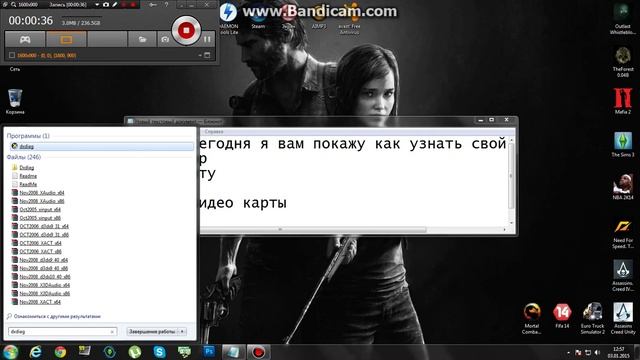Open dxdiag program result
Viewport: 640px width, 360px height.
[x=102, y=146]
